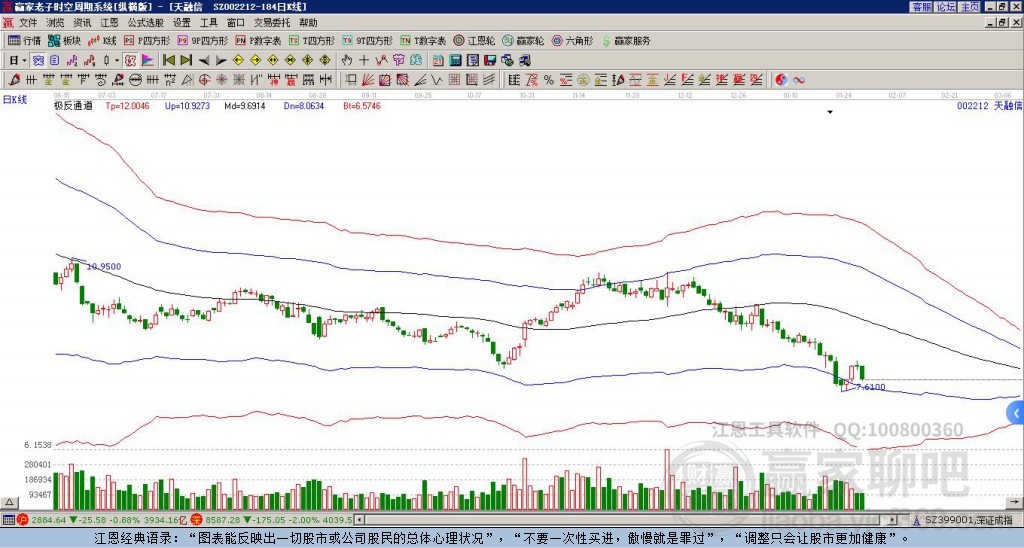The image size is (1024, 548).
Task: Click the blue side panel expand chevron
Action: click(1016, 413)
